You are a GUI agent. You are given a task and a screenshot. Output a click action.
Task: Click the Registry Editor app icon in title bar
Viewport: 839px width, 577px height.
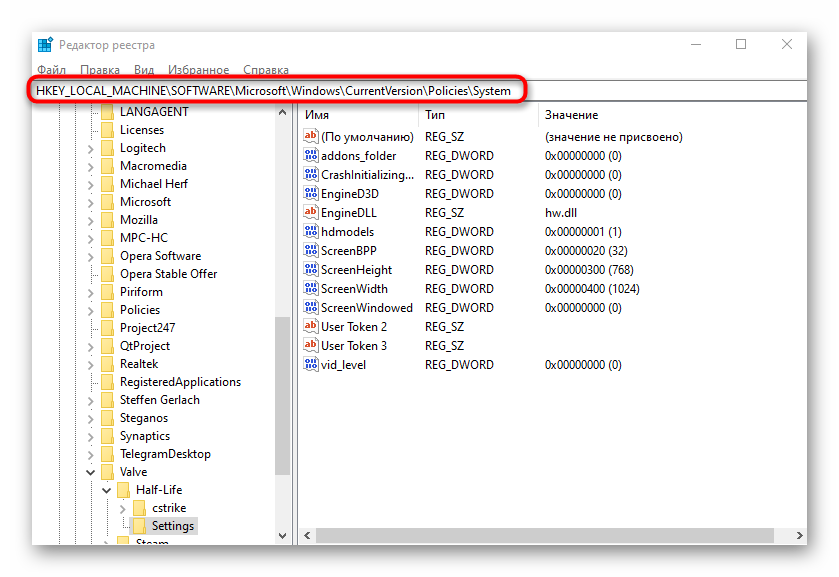click(46, 45)
